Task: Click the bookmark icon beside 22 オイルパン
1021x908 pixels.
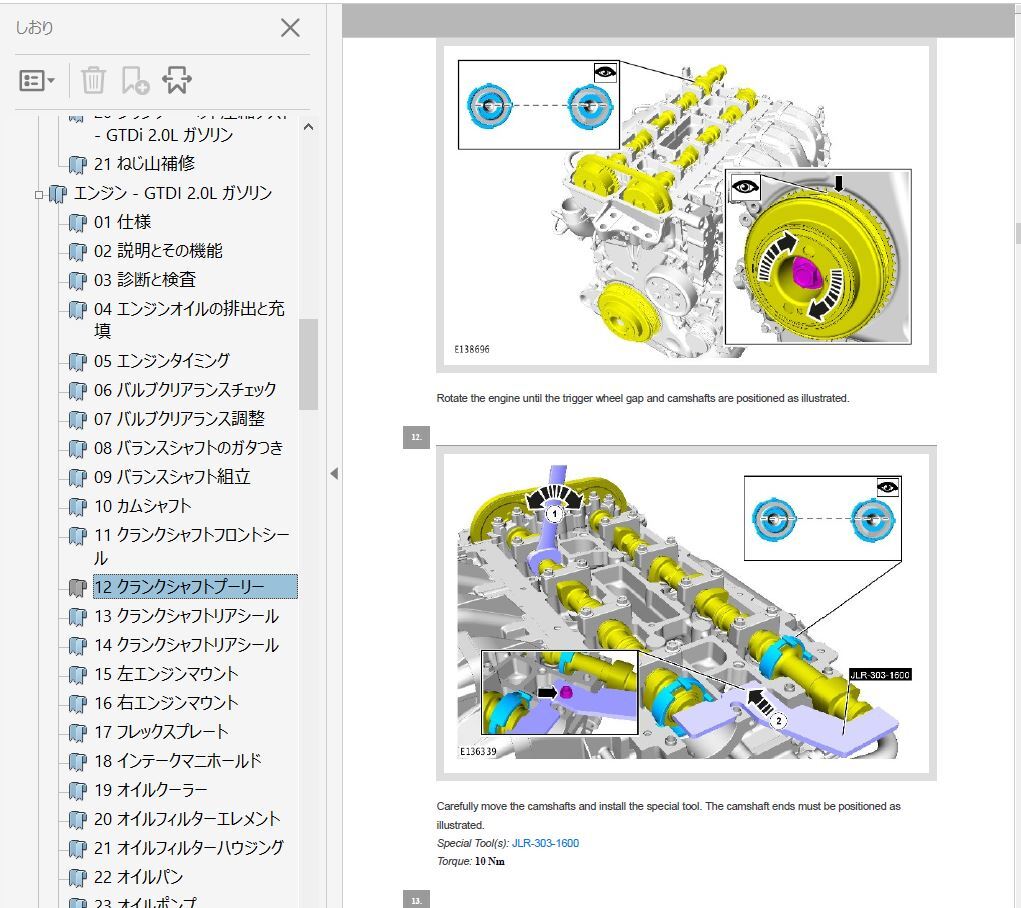Action: tap(77, 878)
